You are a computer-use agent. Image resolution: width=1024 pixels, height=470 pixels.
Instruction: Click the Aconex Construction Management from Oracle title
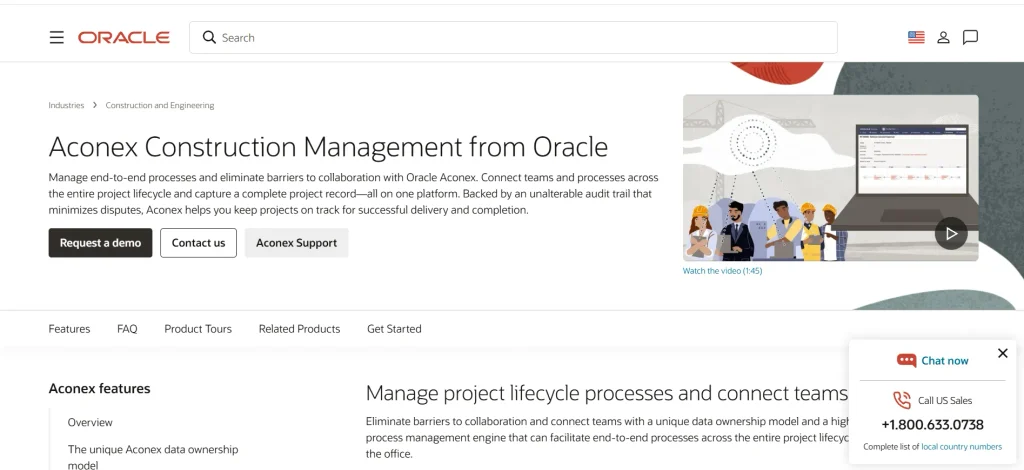328,147
